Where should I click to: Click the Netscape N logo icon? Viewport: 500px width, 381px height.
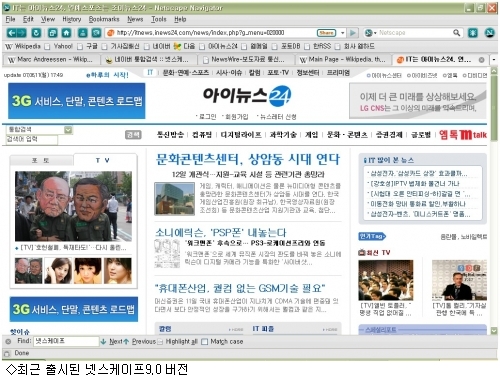[x=489, y=33]
